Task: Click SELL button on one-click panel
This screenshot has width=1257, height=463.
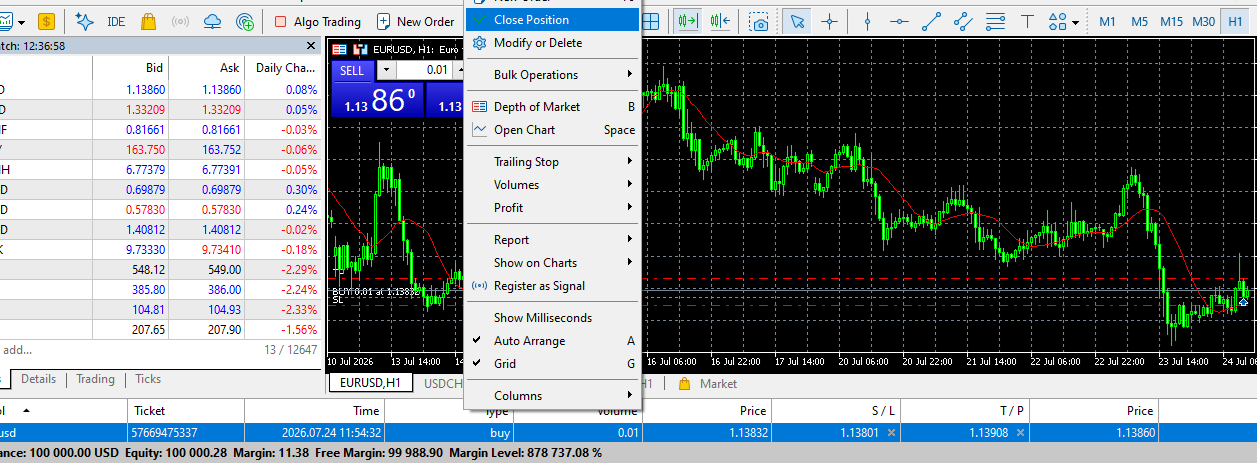Action: (352, 70)
